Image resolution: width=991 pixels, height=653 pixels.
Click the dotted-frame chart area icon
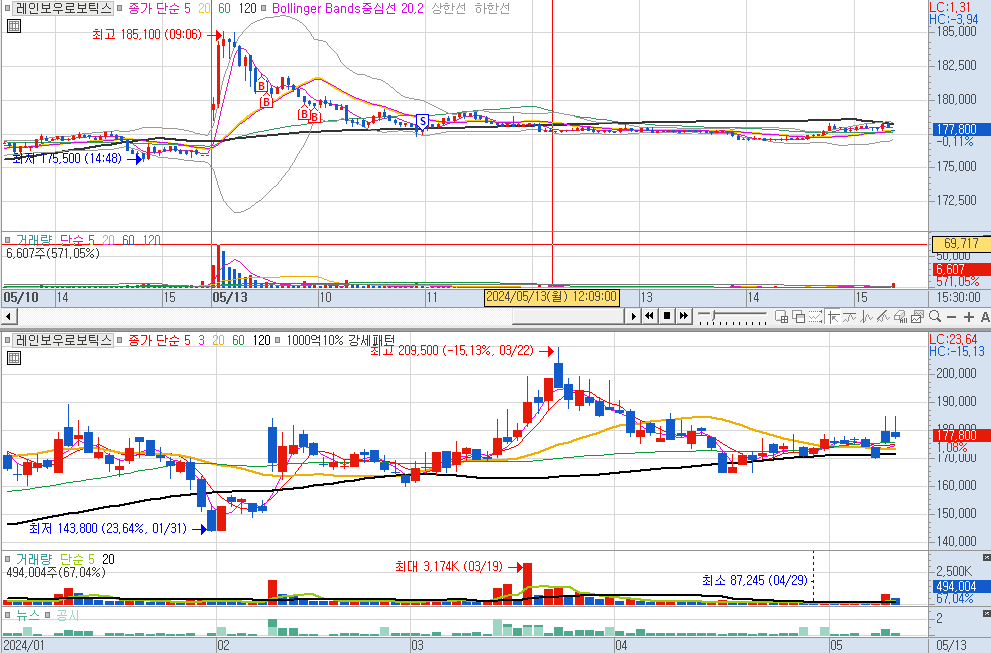pos(815,316)
